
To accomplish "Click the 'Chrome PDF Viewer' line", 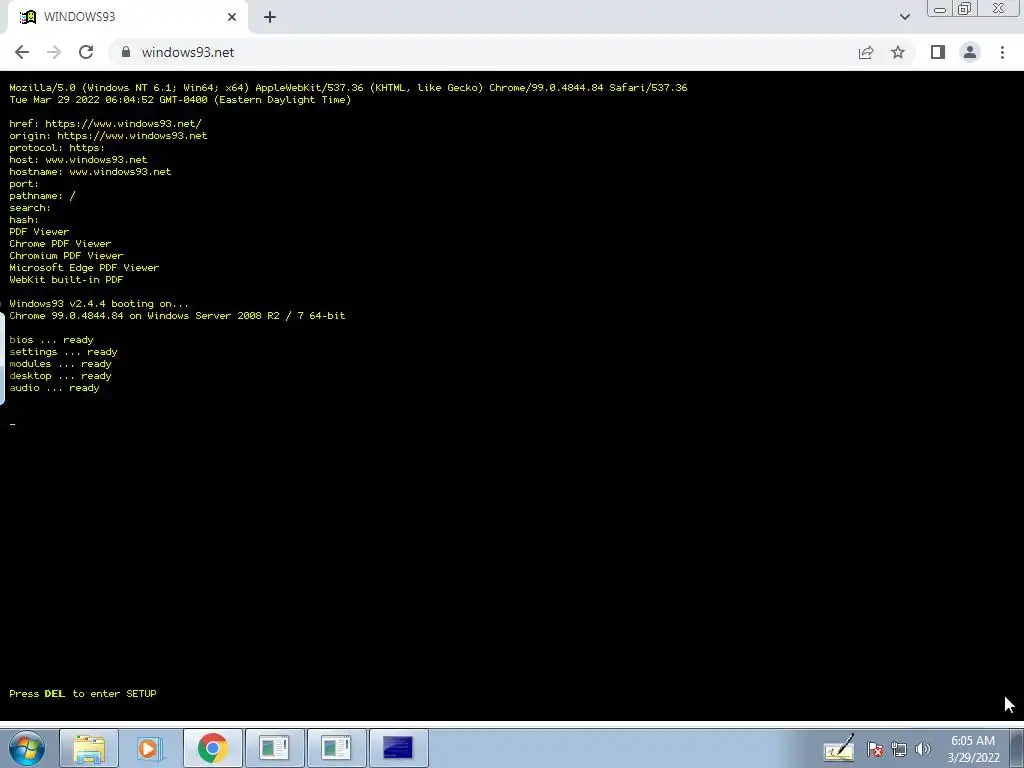I will coord(60,244).
